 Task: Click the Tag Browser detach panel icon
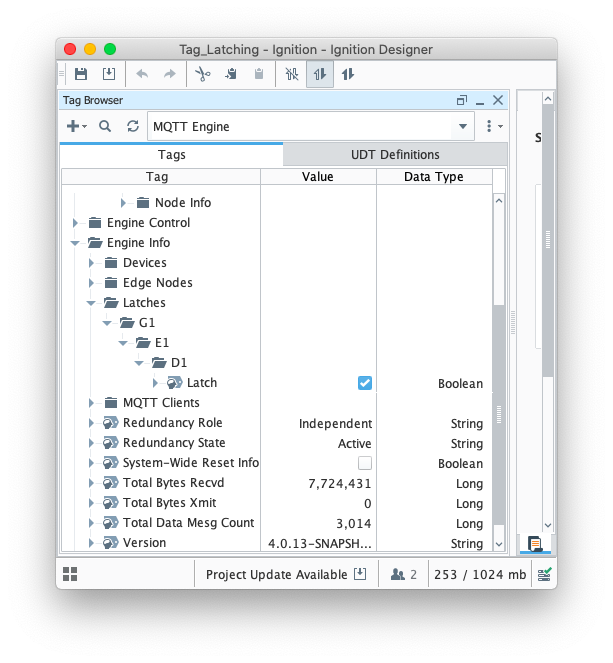(x=462, y=100)
